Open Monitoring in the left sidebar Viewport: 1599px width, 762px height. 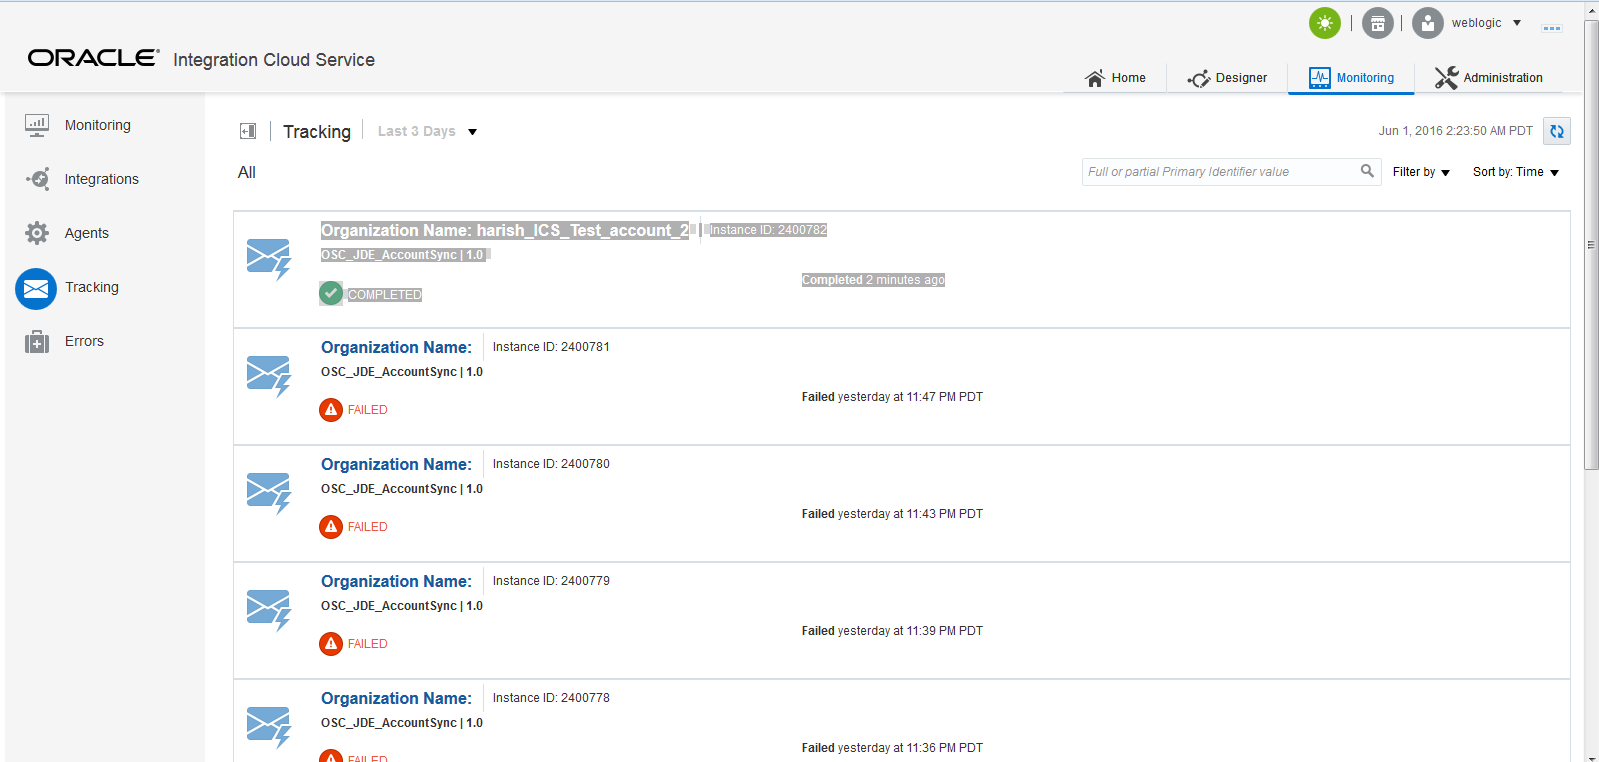(98, 125)
